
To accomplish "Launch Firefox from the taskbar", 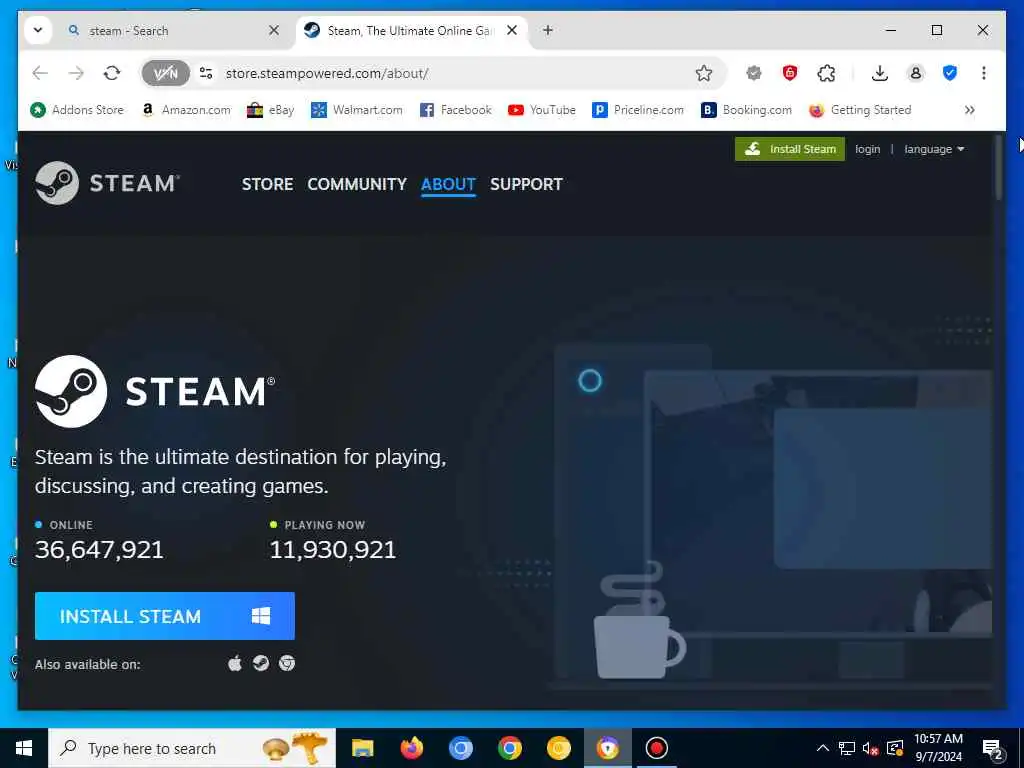I will [x=411, y=748].
